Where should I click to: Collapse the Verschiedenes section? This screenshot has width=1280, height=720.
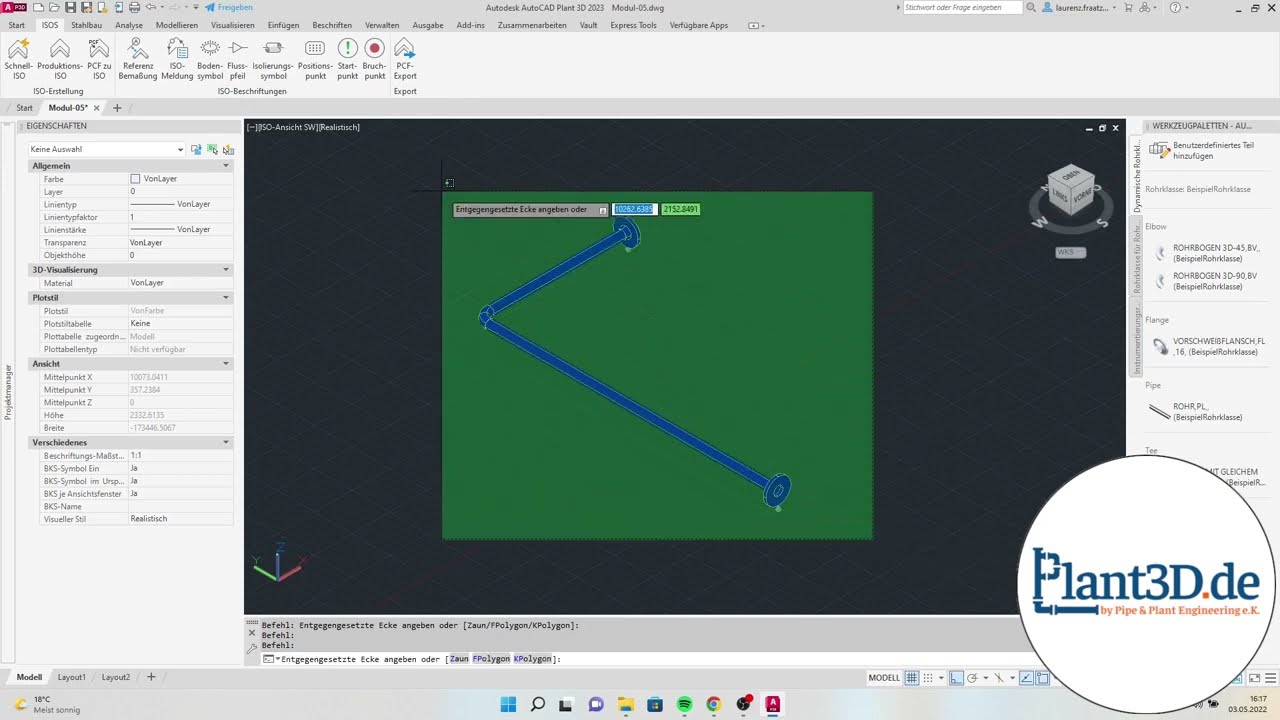point(226,442)
